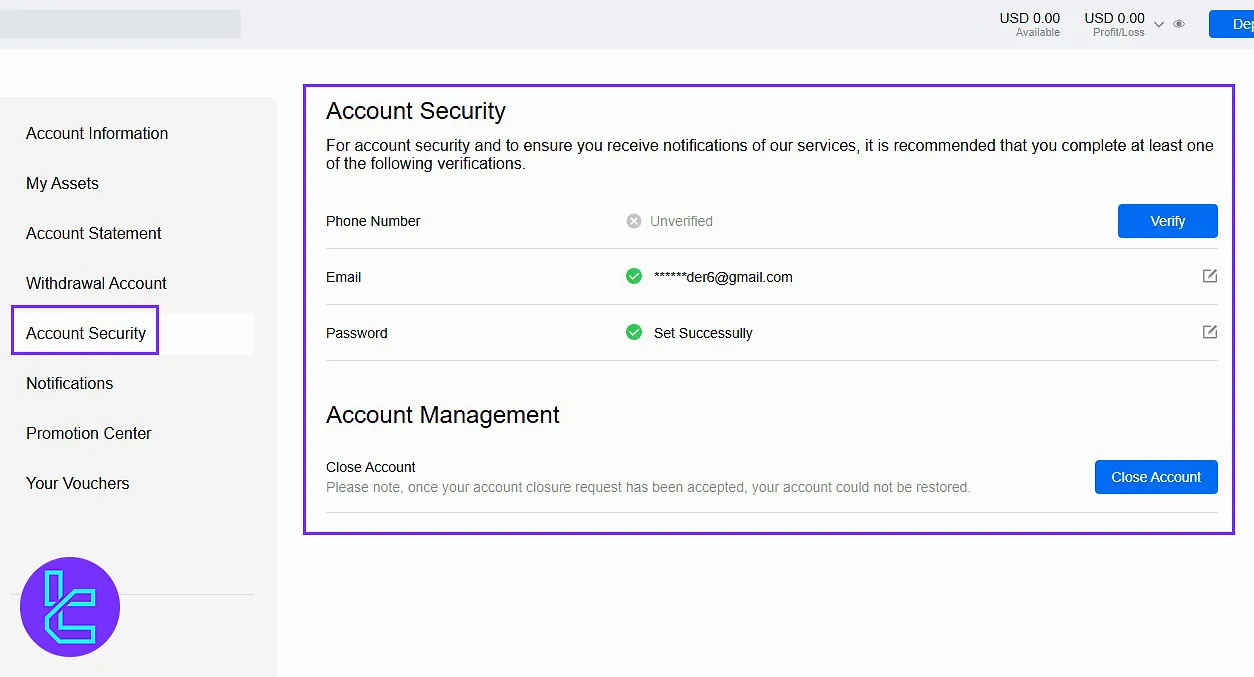Click the Deposit button in the header

click(1232, 24)
